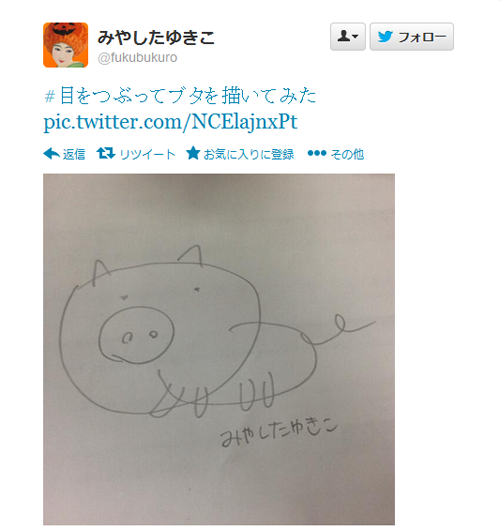Click the favorite star icon
Image resolution: width=500 pixels, height=531 pixels.
click(193, 153)
